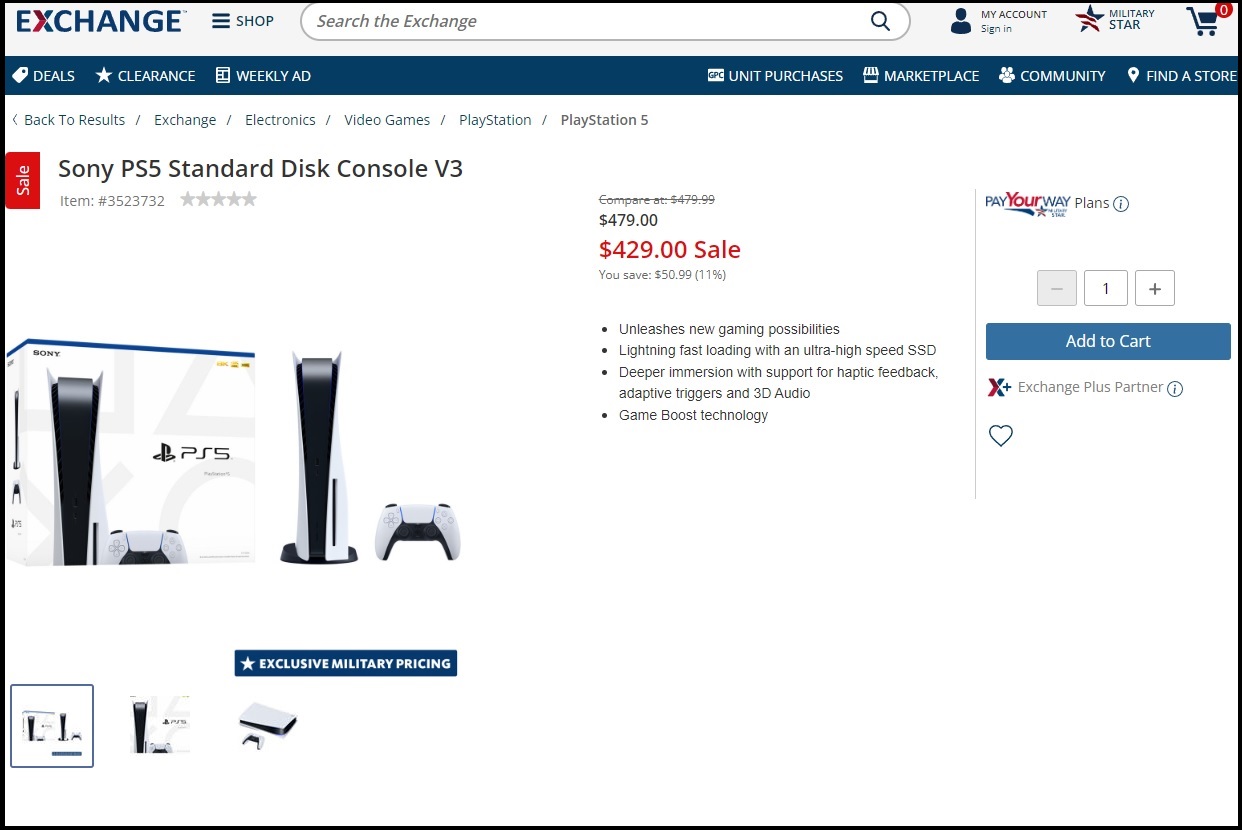Select the horizontal console thumbnail
This screenshot has width=1242, height=830.
(268, 725)
